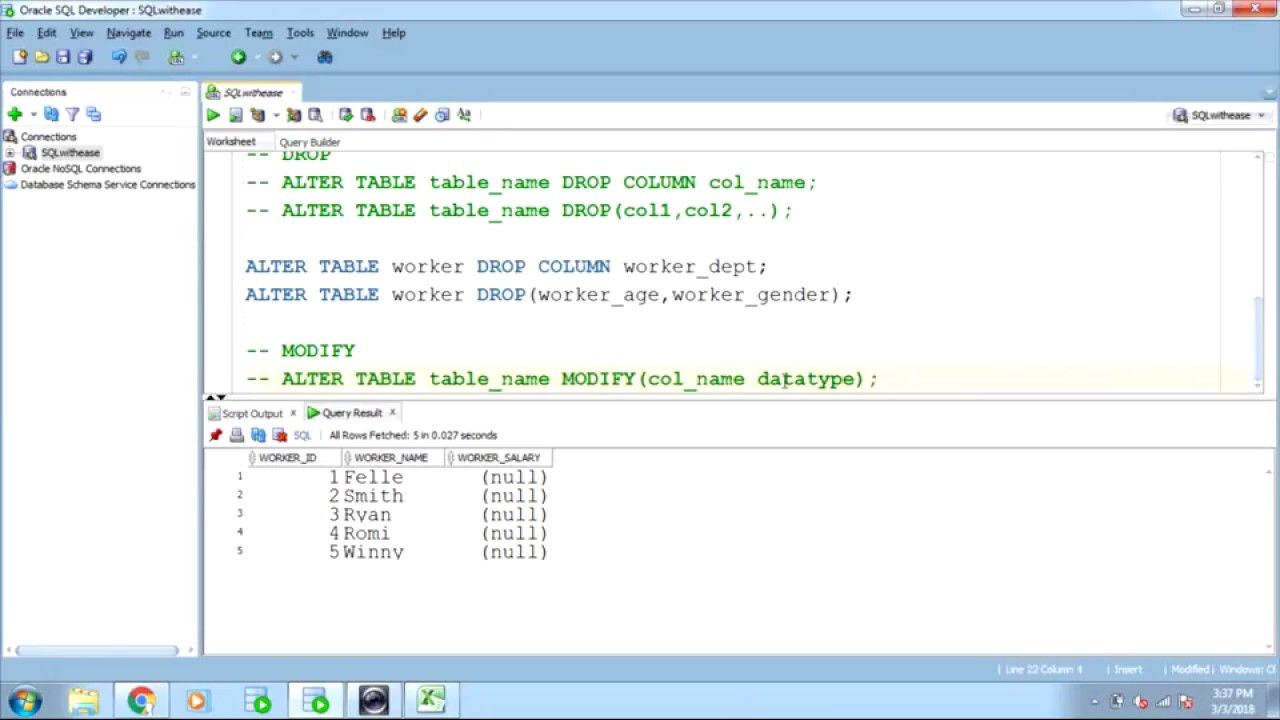Add a new connection with green plus
Viewport: 1280px width, 720px height.
tap(15, 114)
